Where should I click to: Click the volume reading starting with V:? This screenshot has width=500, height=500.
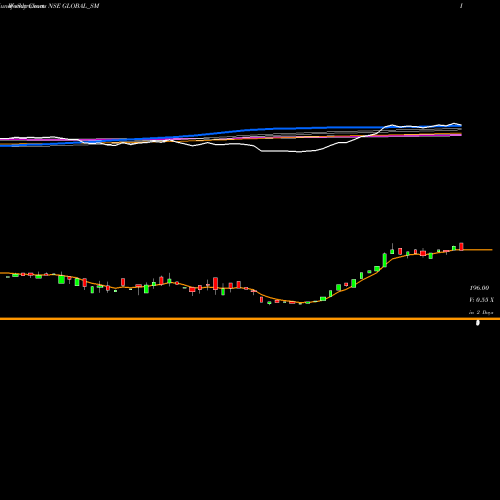pyautogui.click(x=481, y=300)
